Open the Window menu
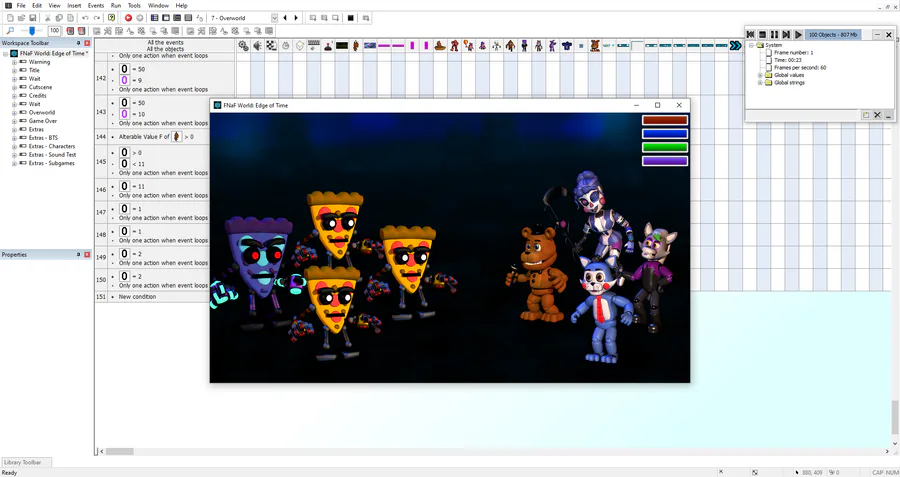 pos(158,6)
